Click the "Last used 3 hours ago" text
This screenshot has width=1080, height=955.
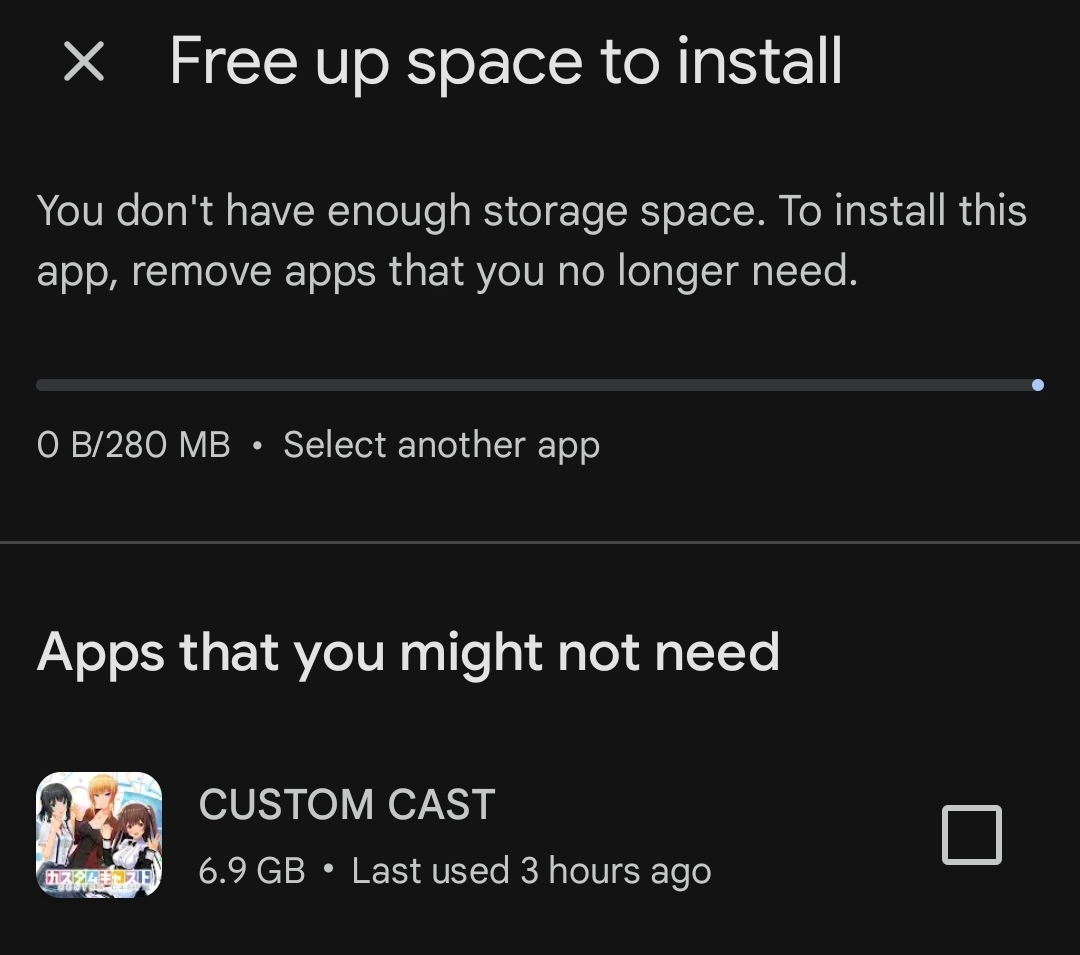pyautogui.click(x=531, y=871)
